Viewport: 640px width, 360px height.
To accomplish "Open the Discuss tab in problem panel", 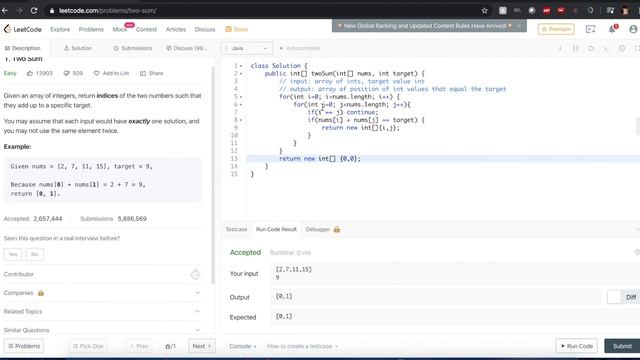I will point(187,48).
